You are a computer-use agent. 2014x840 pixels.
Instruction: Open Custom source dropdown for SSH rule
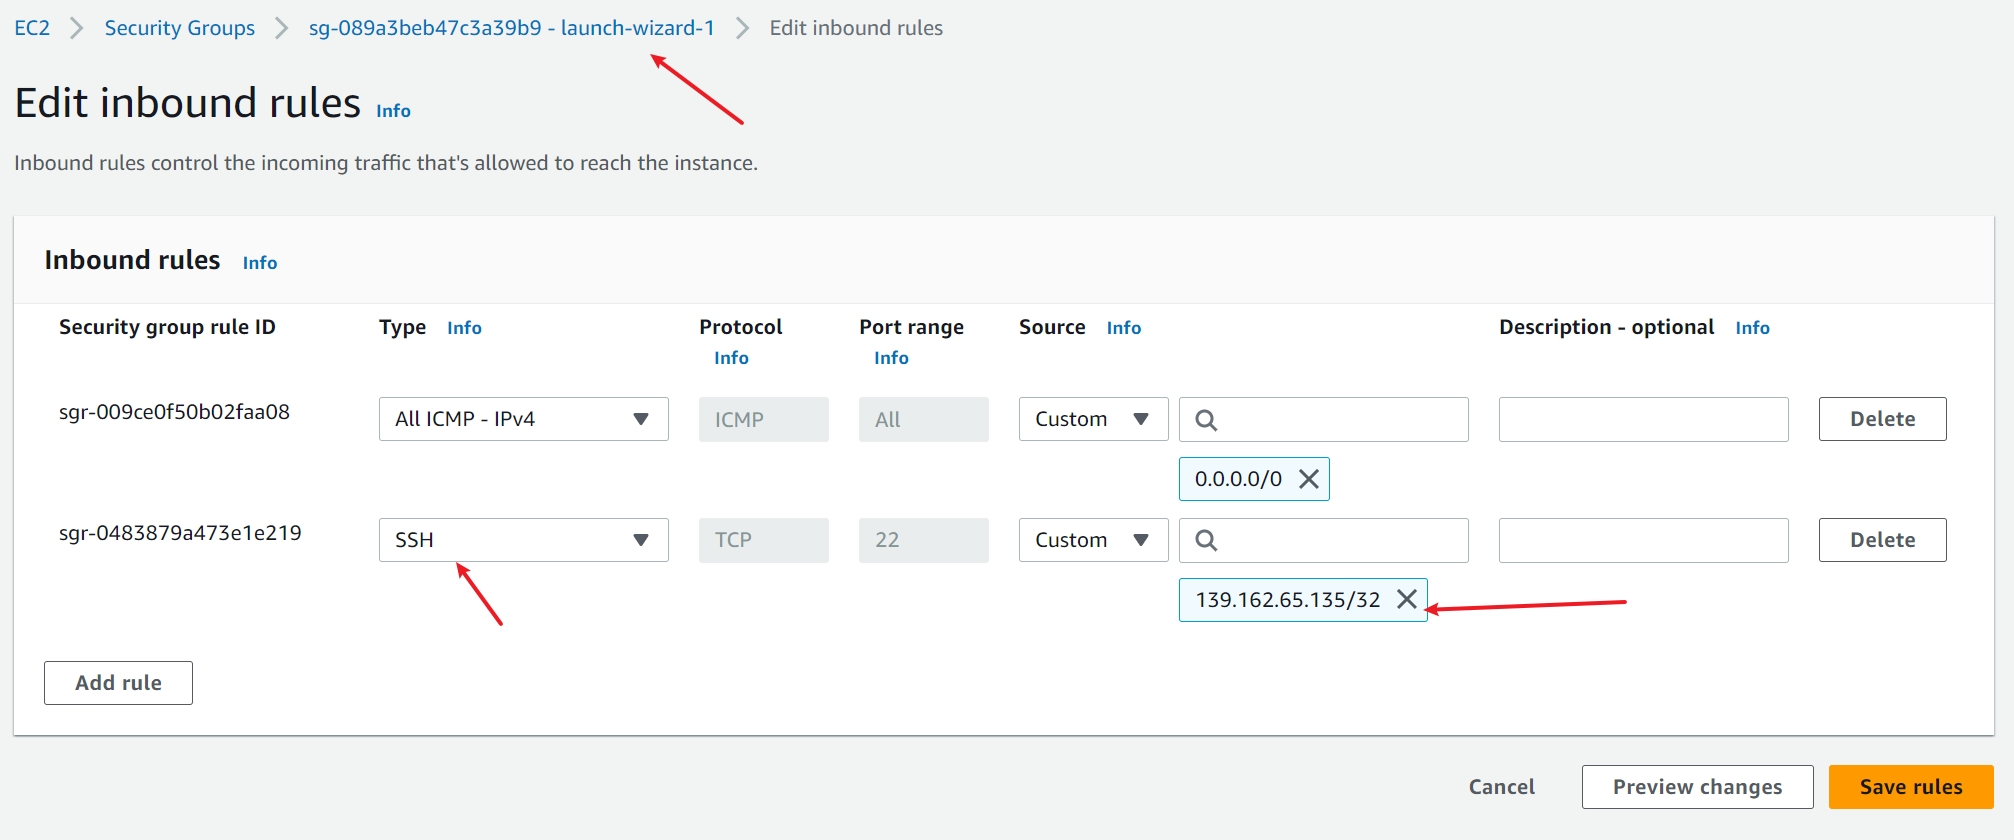(1093, 540)
